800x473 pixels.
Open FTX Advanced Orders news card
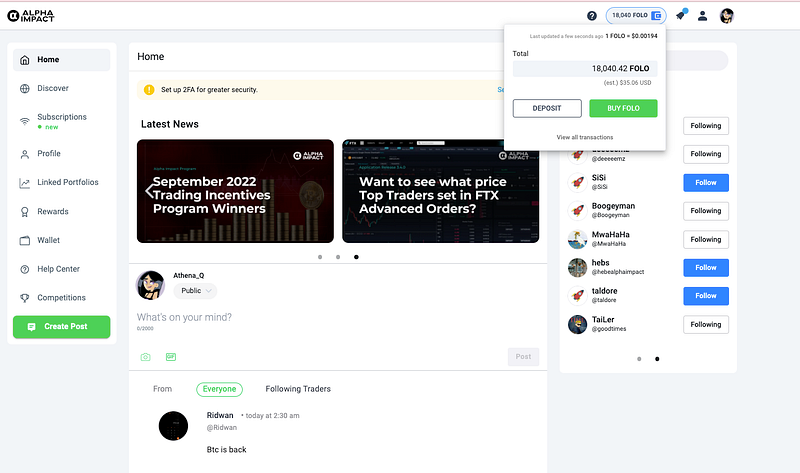(x=441, y=191)
